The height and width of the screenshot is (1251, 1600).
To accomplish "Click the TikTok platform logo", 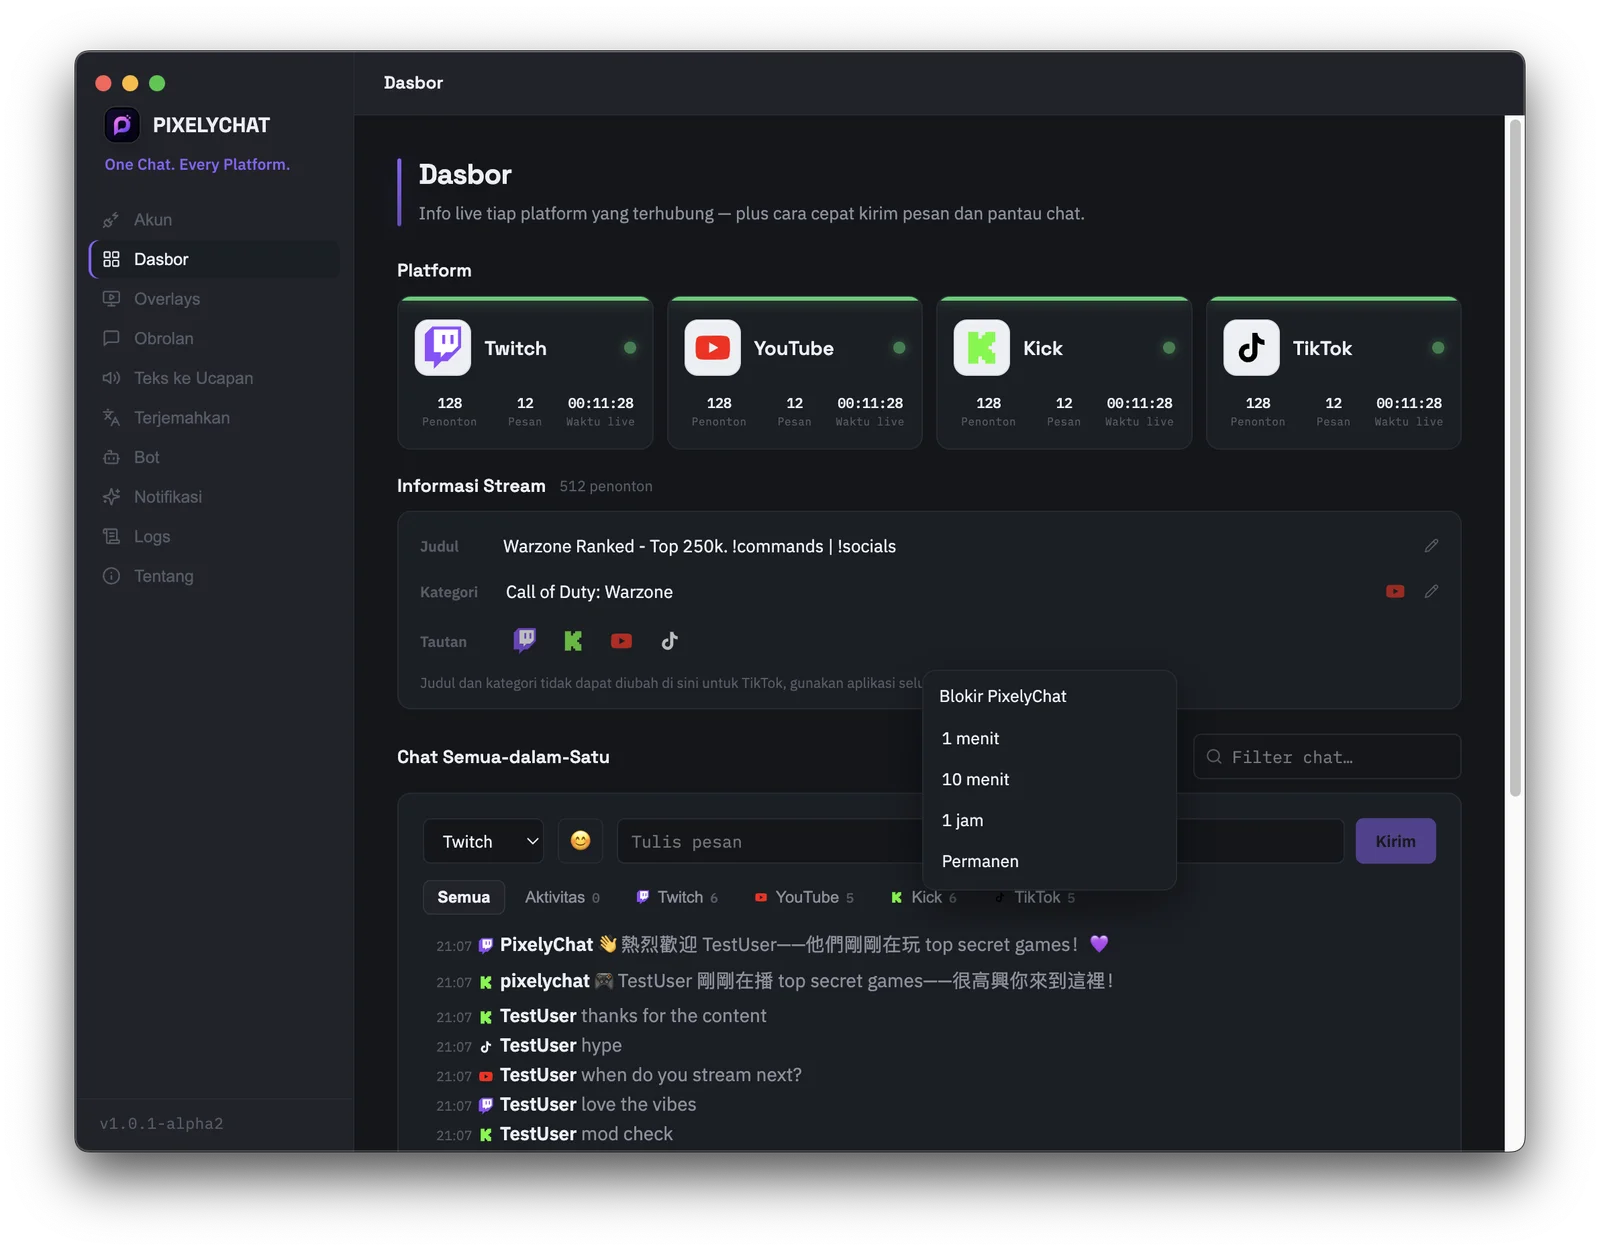I will [x=1251, y=348].
